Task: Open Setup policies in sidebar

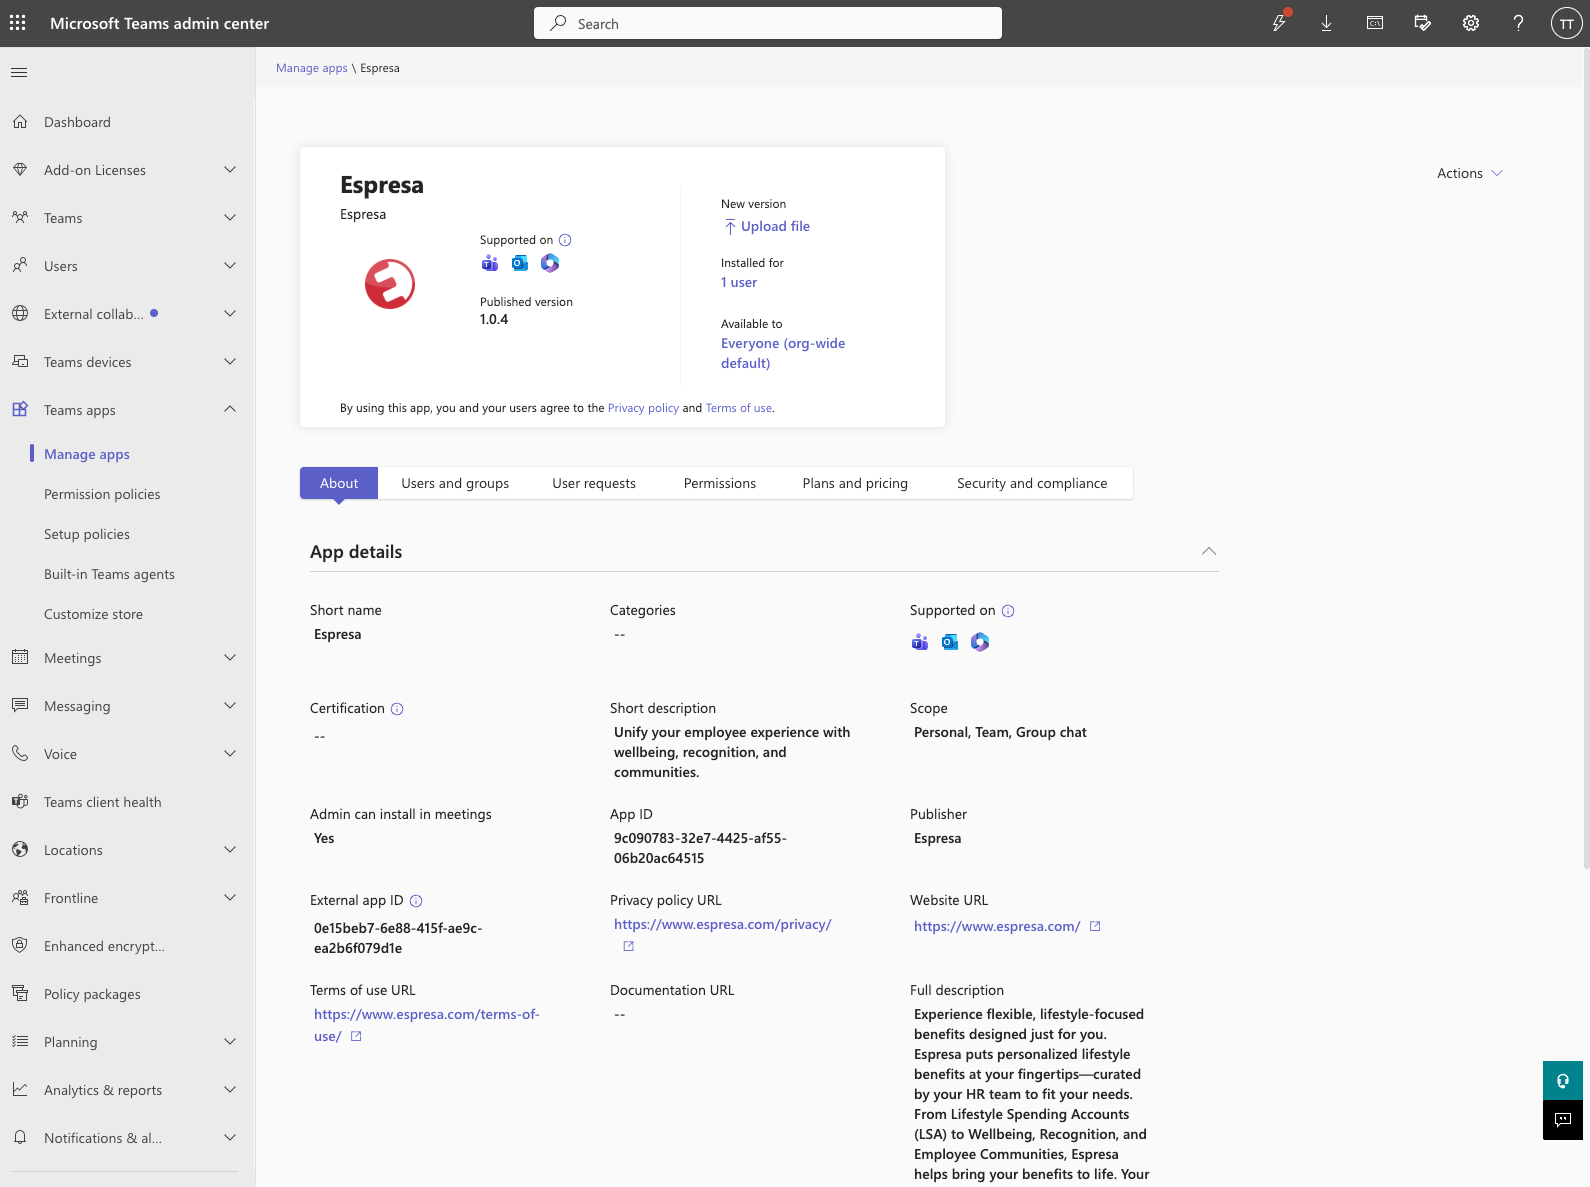Action: point(87,534)
